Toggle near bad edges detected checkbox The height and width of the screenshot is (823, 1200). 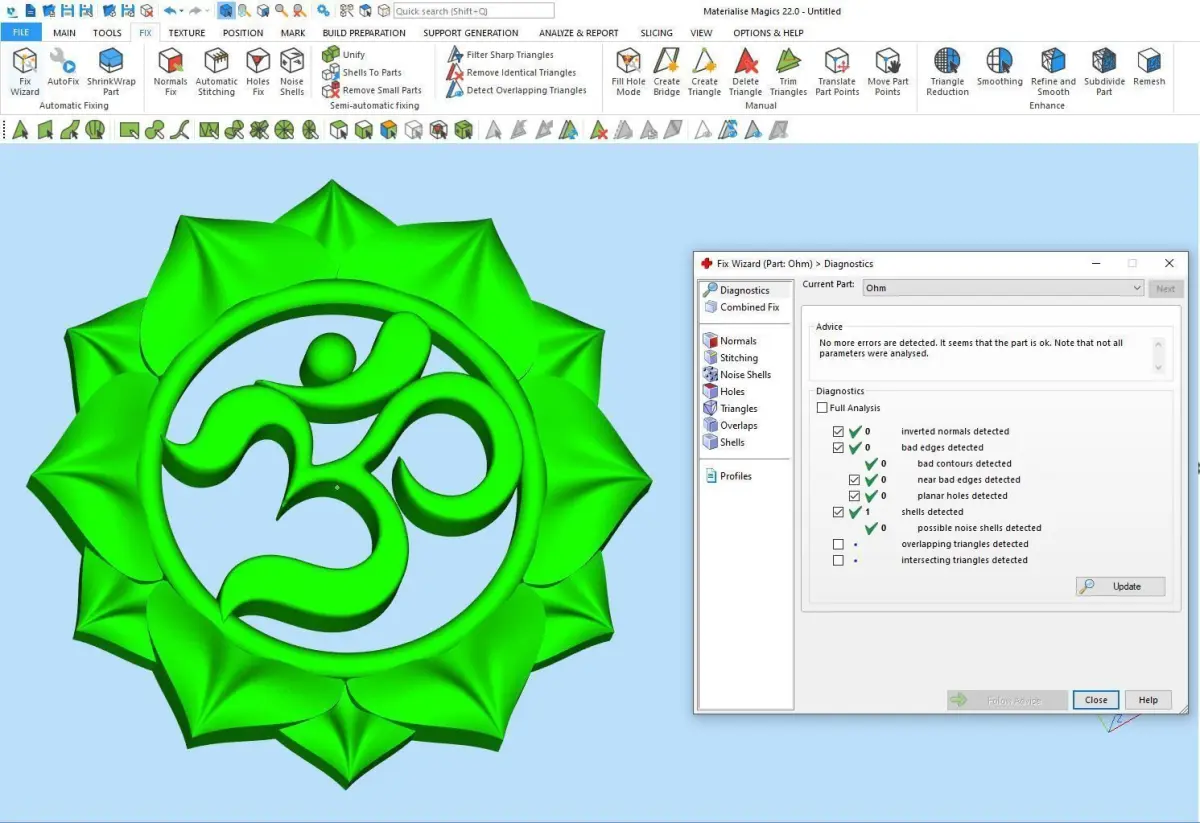click(x=854, y=480)
